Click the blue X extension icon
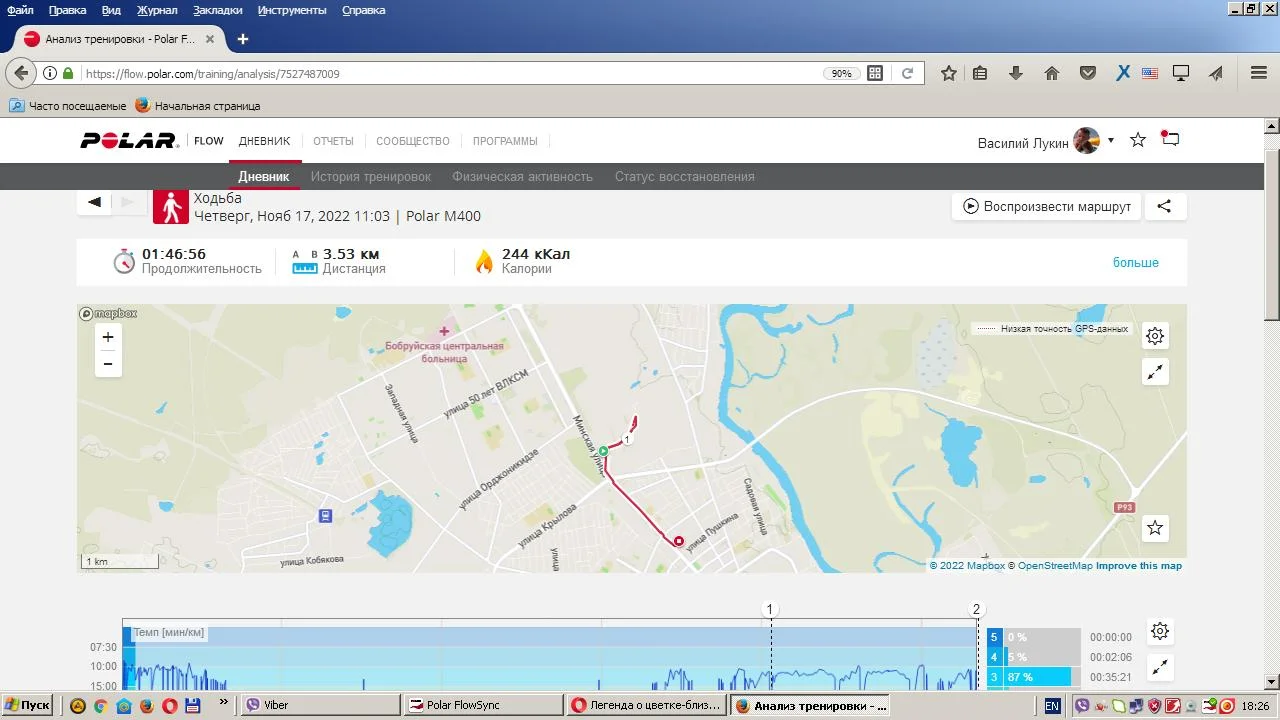 point(1123,73)
